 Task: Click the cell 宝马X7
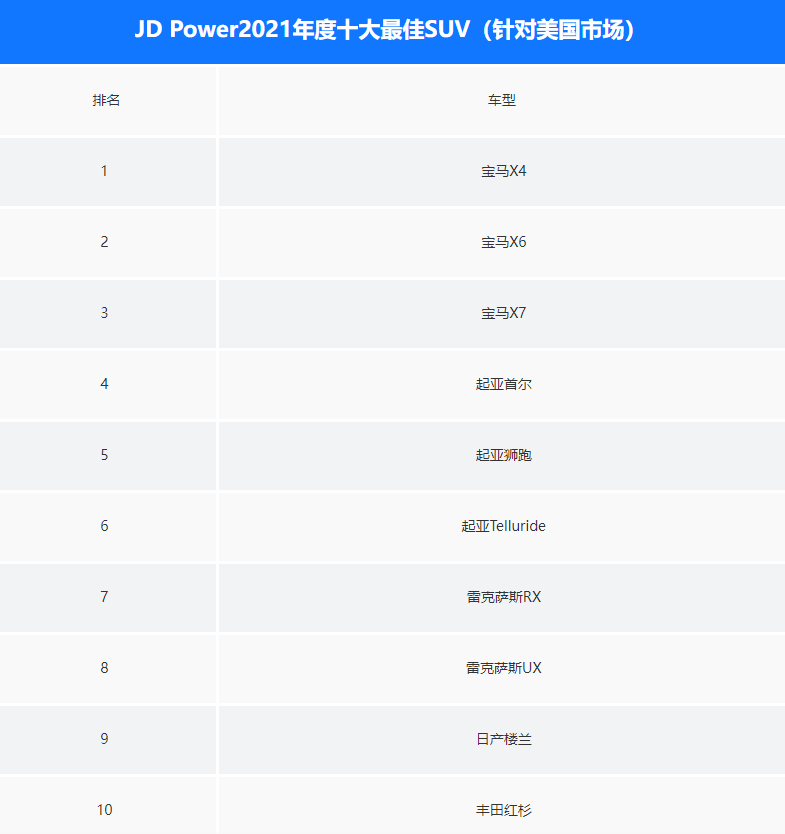coord(503,313)
